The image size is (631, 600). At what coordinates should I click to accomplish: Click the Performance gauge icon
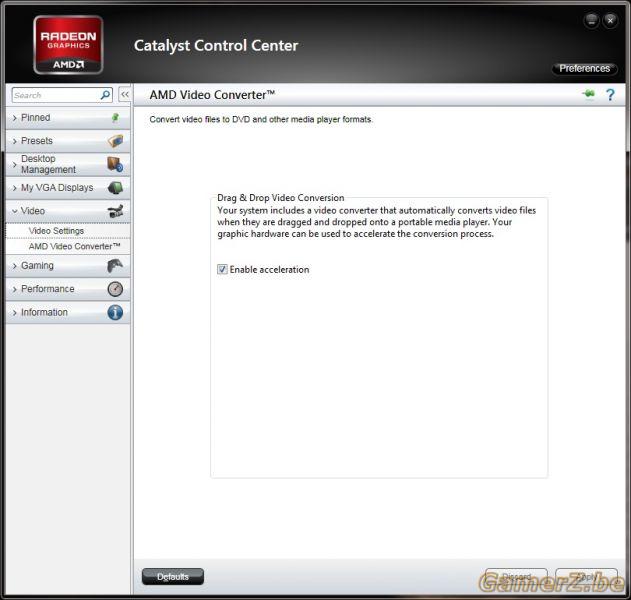point(115,289)
